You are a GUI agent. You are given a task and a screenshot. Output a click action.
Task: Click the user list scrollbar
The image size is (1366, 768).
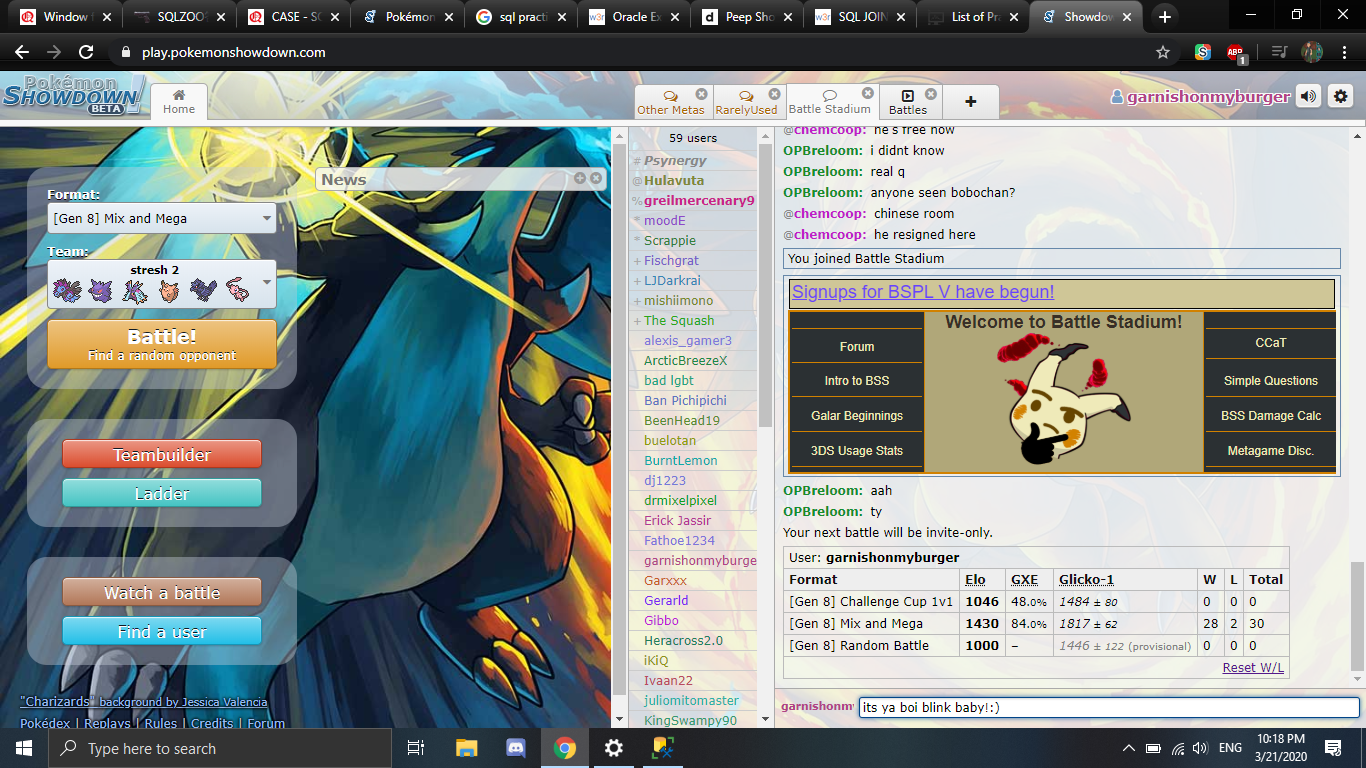pos(765,285)
